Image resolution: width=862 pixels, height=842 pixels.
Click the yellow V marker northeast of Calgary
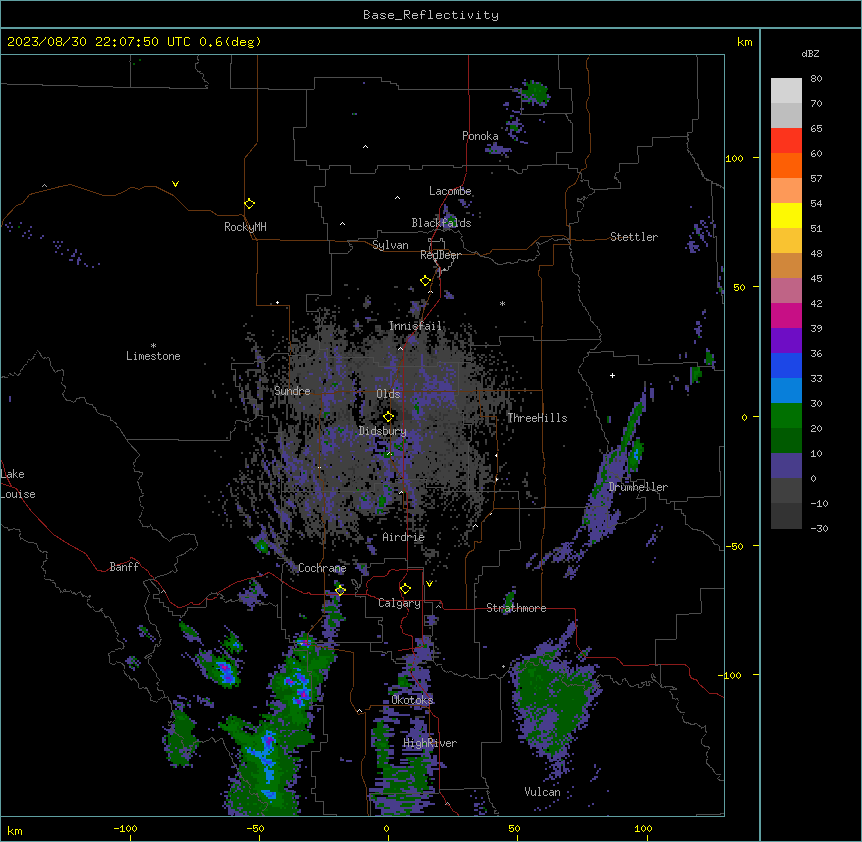(x=429, y=584)
